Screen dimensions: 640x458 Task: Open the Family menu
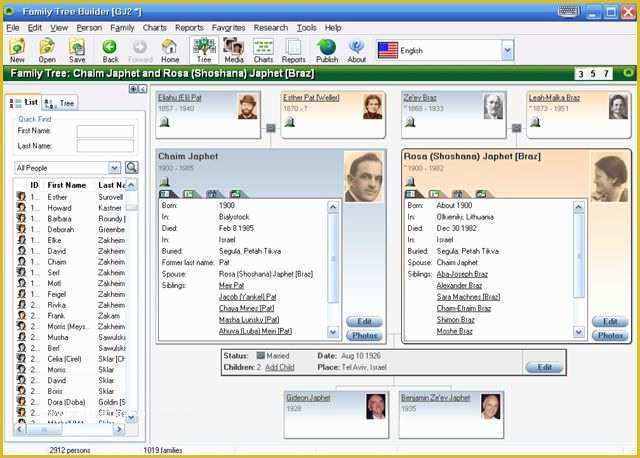(x=122, y=28)
